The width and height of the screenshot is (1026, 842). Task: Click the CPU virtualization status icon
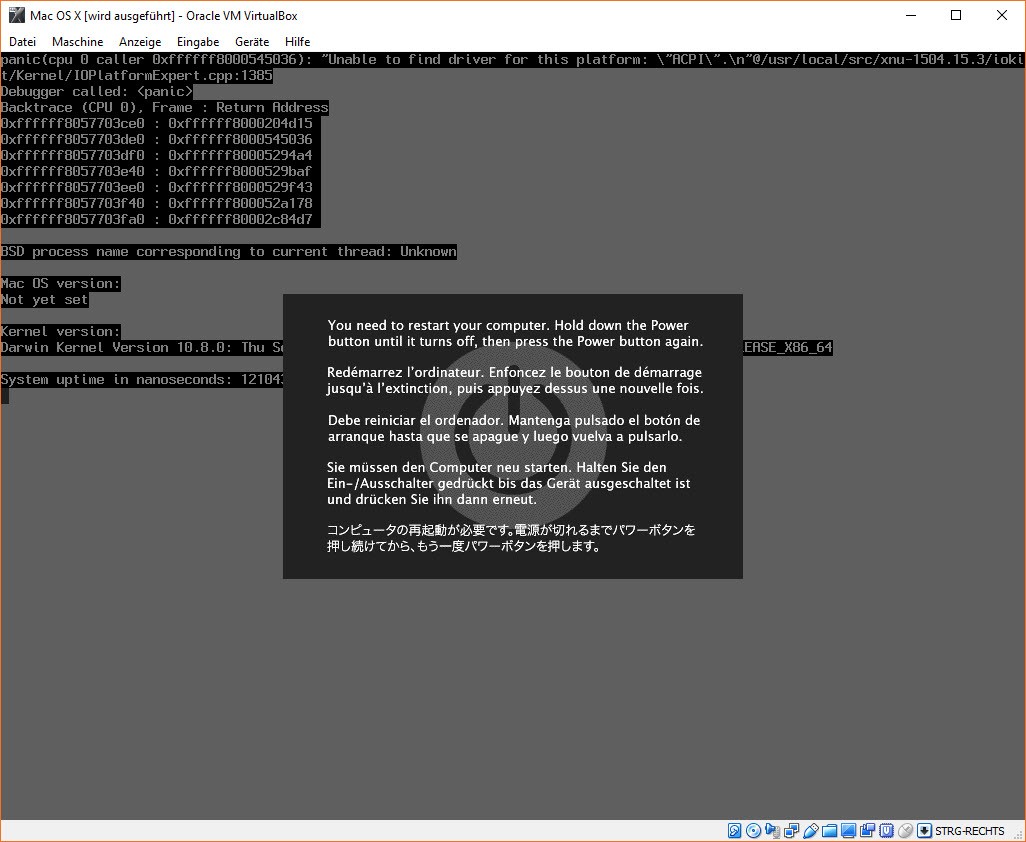(x=886, y=831)
